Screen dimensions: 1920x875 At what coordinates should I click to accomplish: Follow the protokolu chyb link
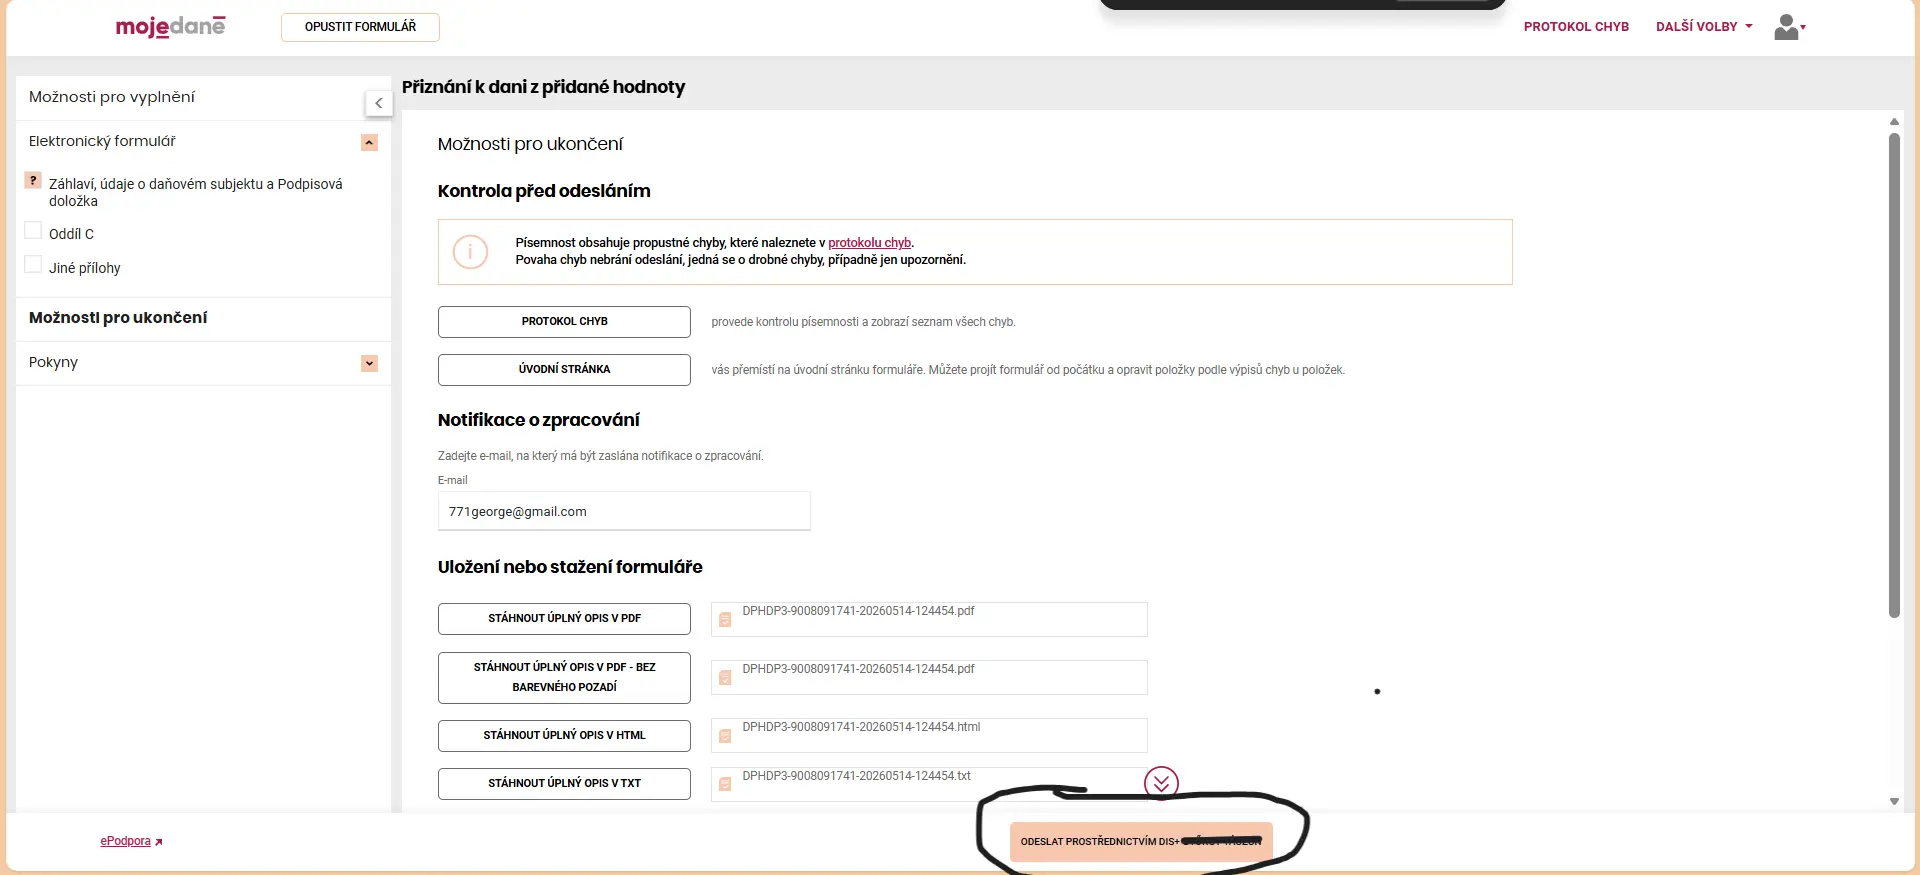click(869, 243)
